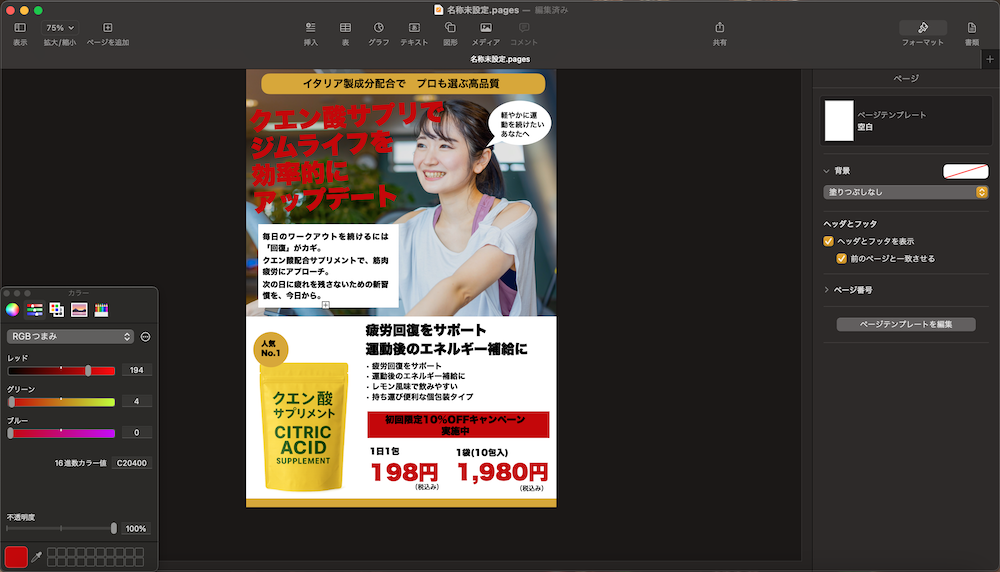Click the 背景 color well swatch
Image resolution: width=1000 pixels, height=572 pixels.
pos(966,171)
